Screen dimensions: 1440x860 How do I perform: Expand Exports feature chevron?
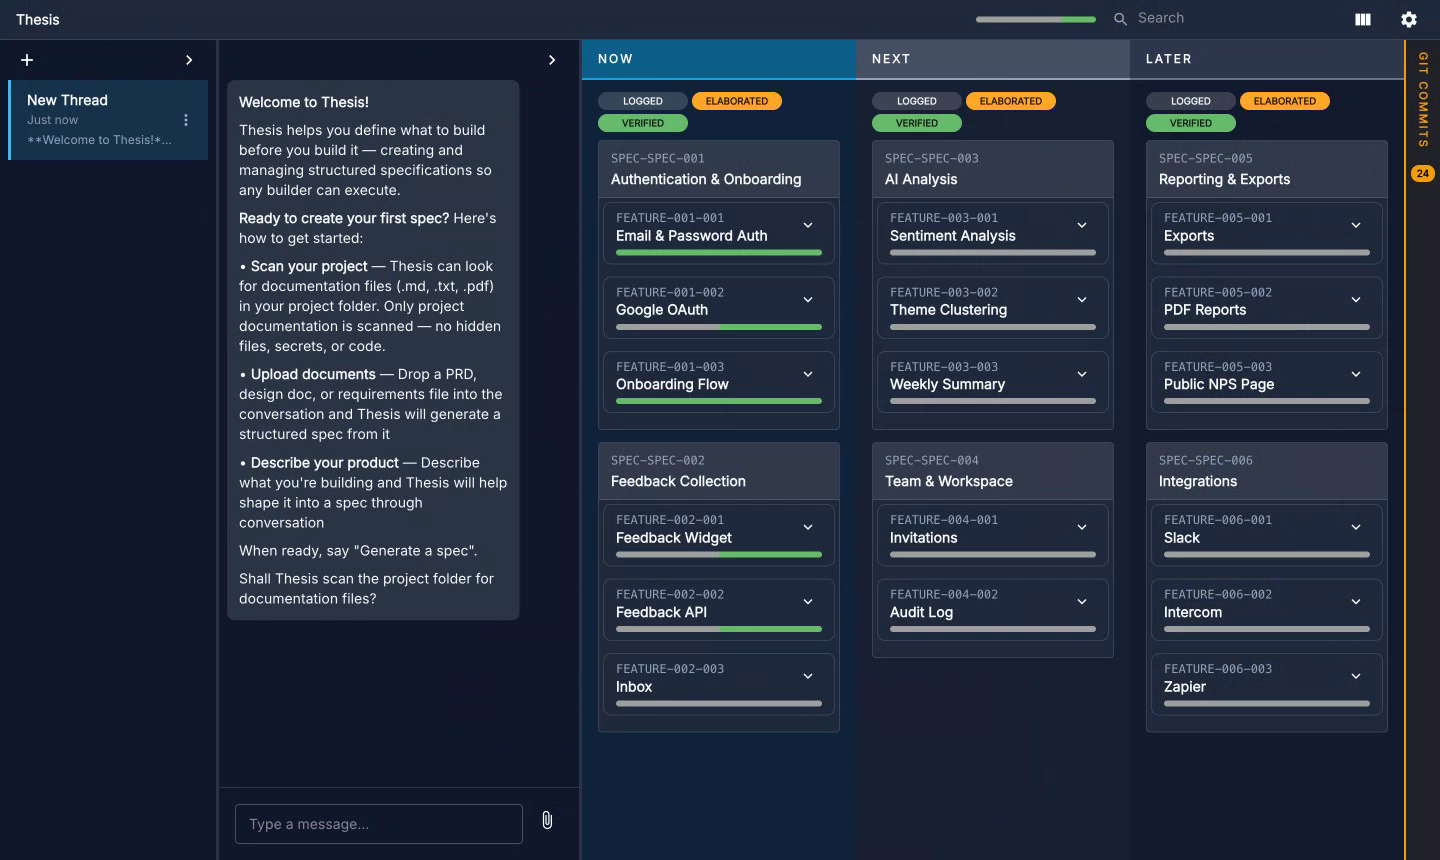coord(1356,225)
